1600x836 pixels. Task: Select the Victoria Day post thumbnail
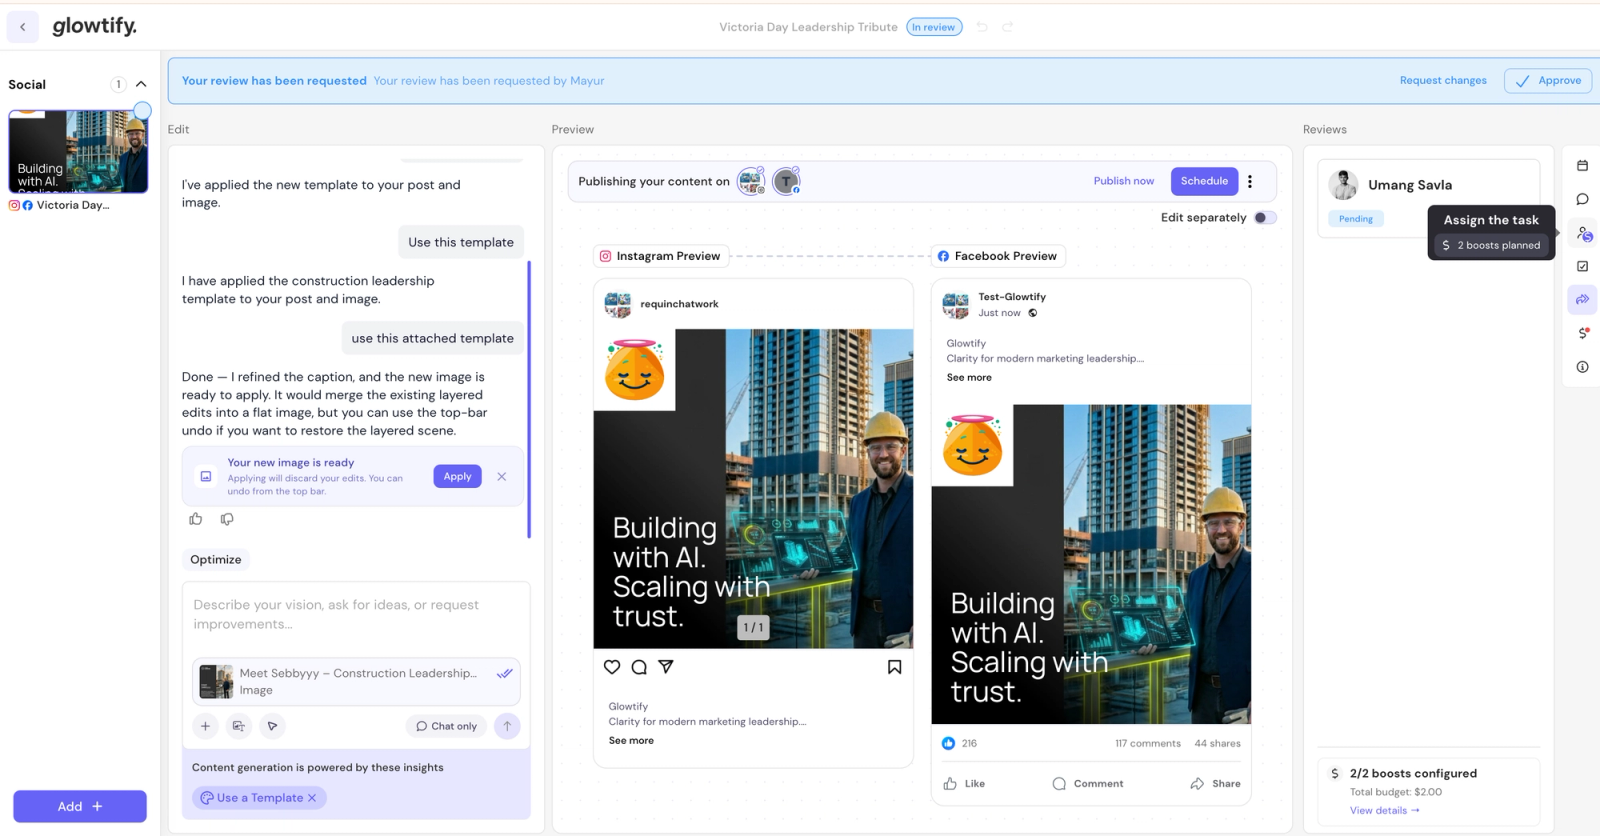point(78,152)
